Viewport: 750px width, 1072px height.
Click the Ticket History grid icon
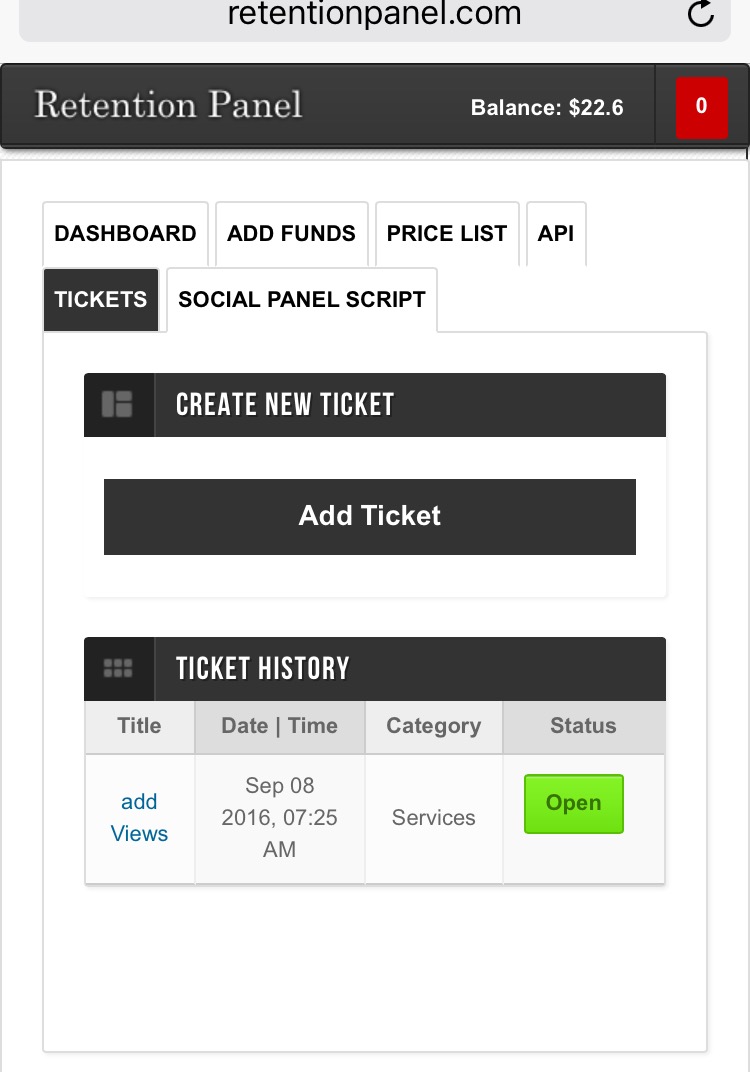118,668
